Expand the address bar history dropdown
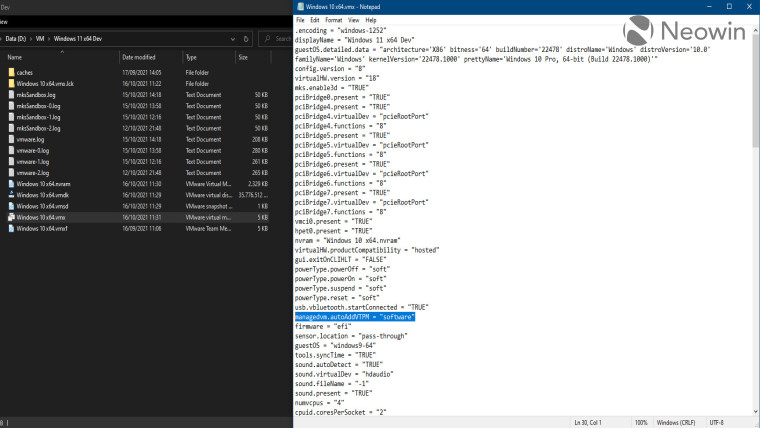Screen dimensions: 760x428 coord(233,39)
